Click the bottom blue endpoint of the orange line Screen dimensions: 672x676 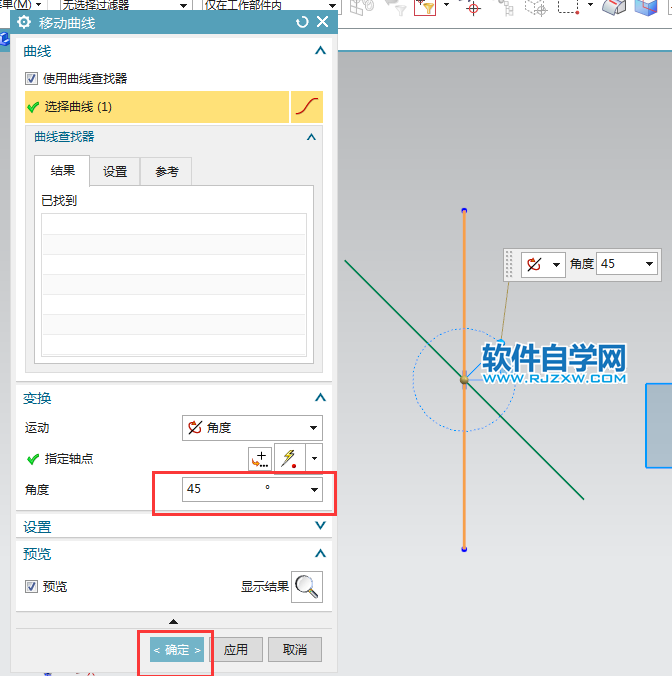[x=464, y=549]
